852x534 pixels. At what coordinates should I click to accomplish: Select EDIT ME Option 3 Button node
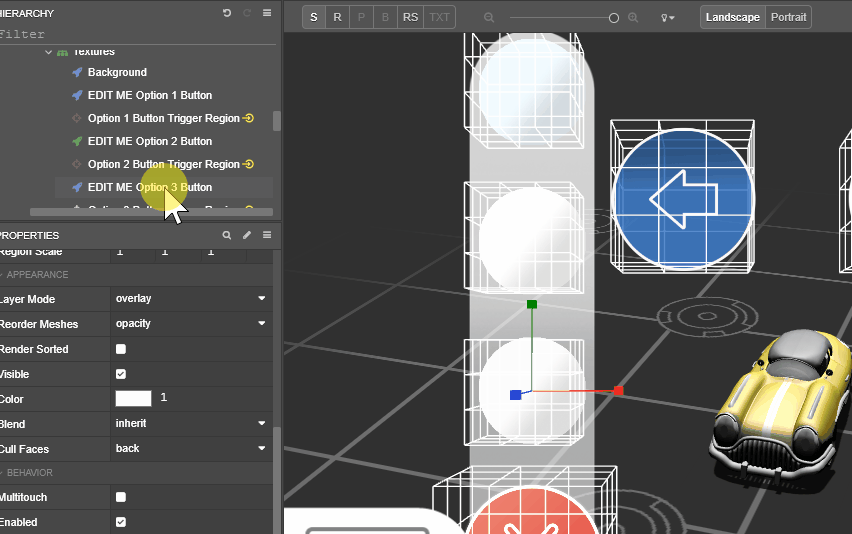(x=150, y=187)
